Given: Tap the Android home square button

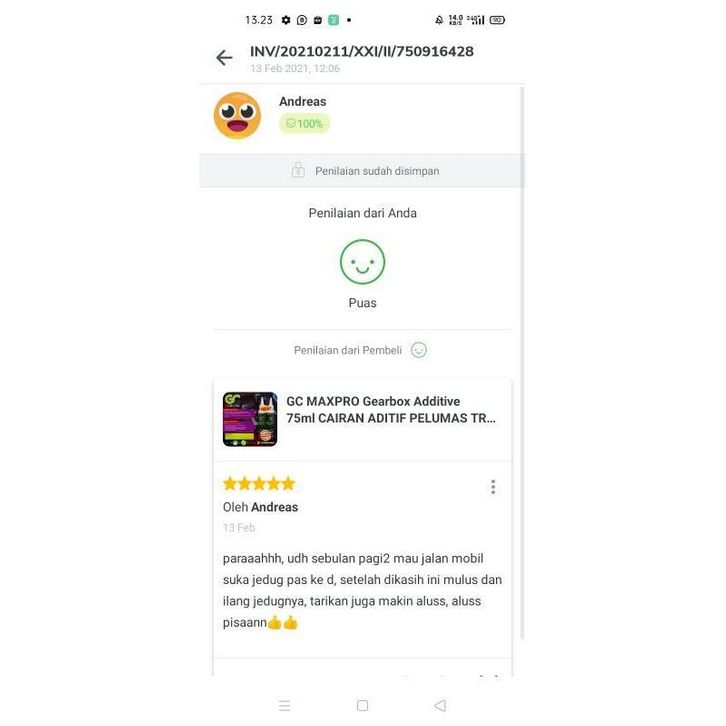Looking at the screenshot, I should pos(363,706).
